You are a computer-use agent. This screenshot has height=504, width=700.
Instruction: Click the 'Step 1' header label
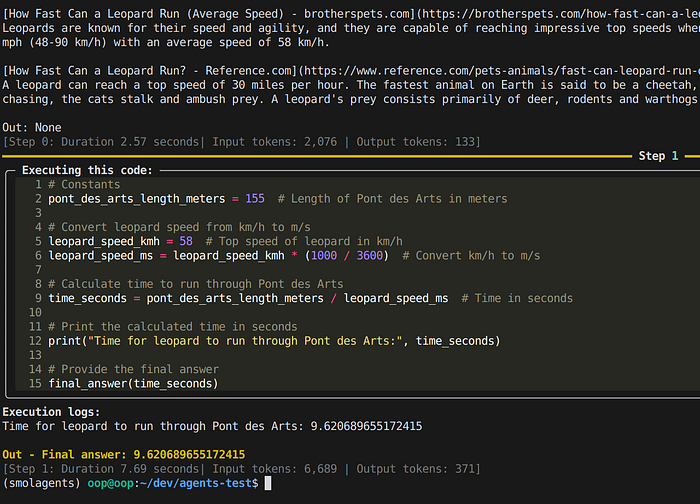pyautogui.click(x=658, y=156)
